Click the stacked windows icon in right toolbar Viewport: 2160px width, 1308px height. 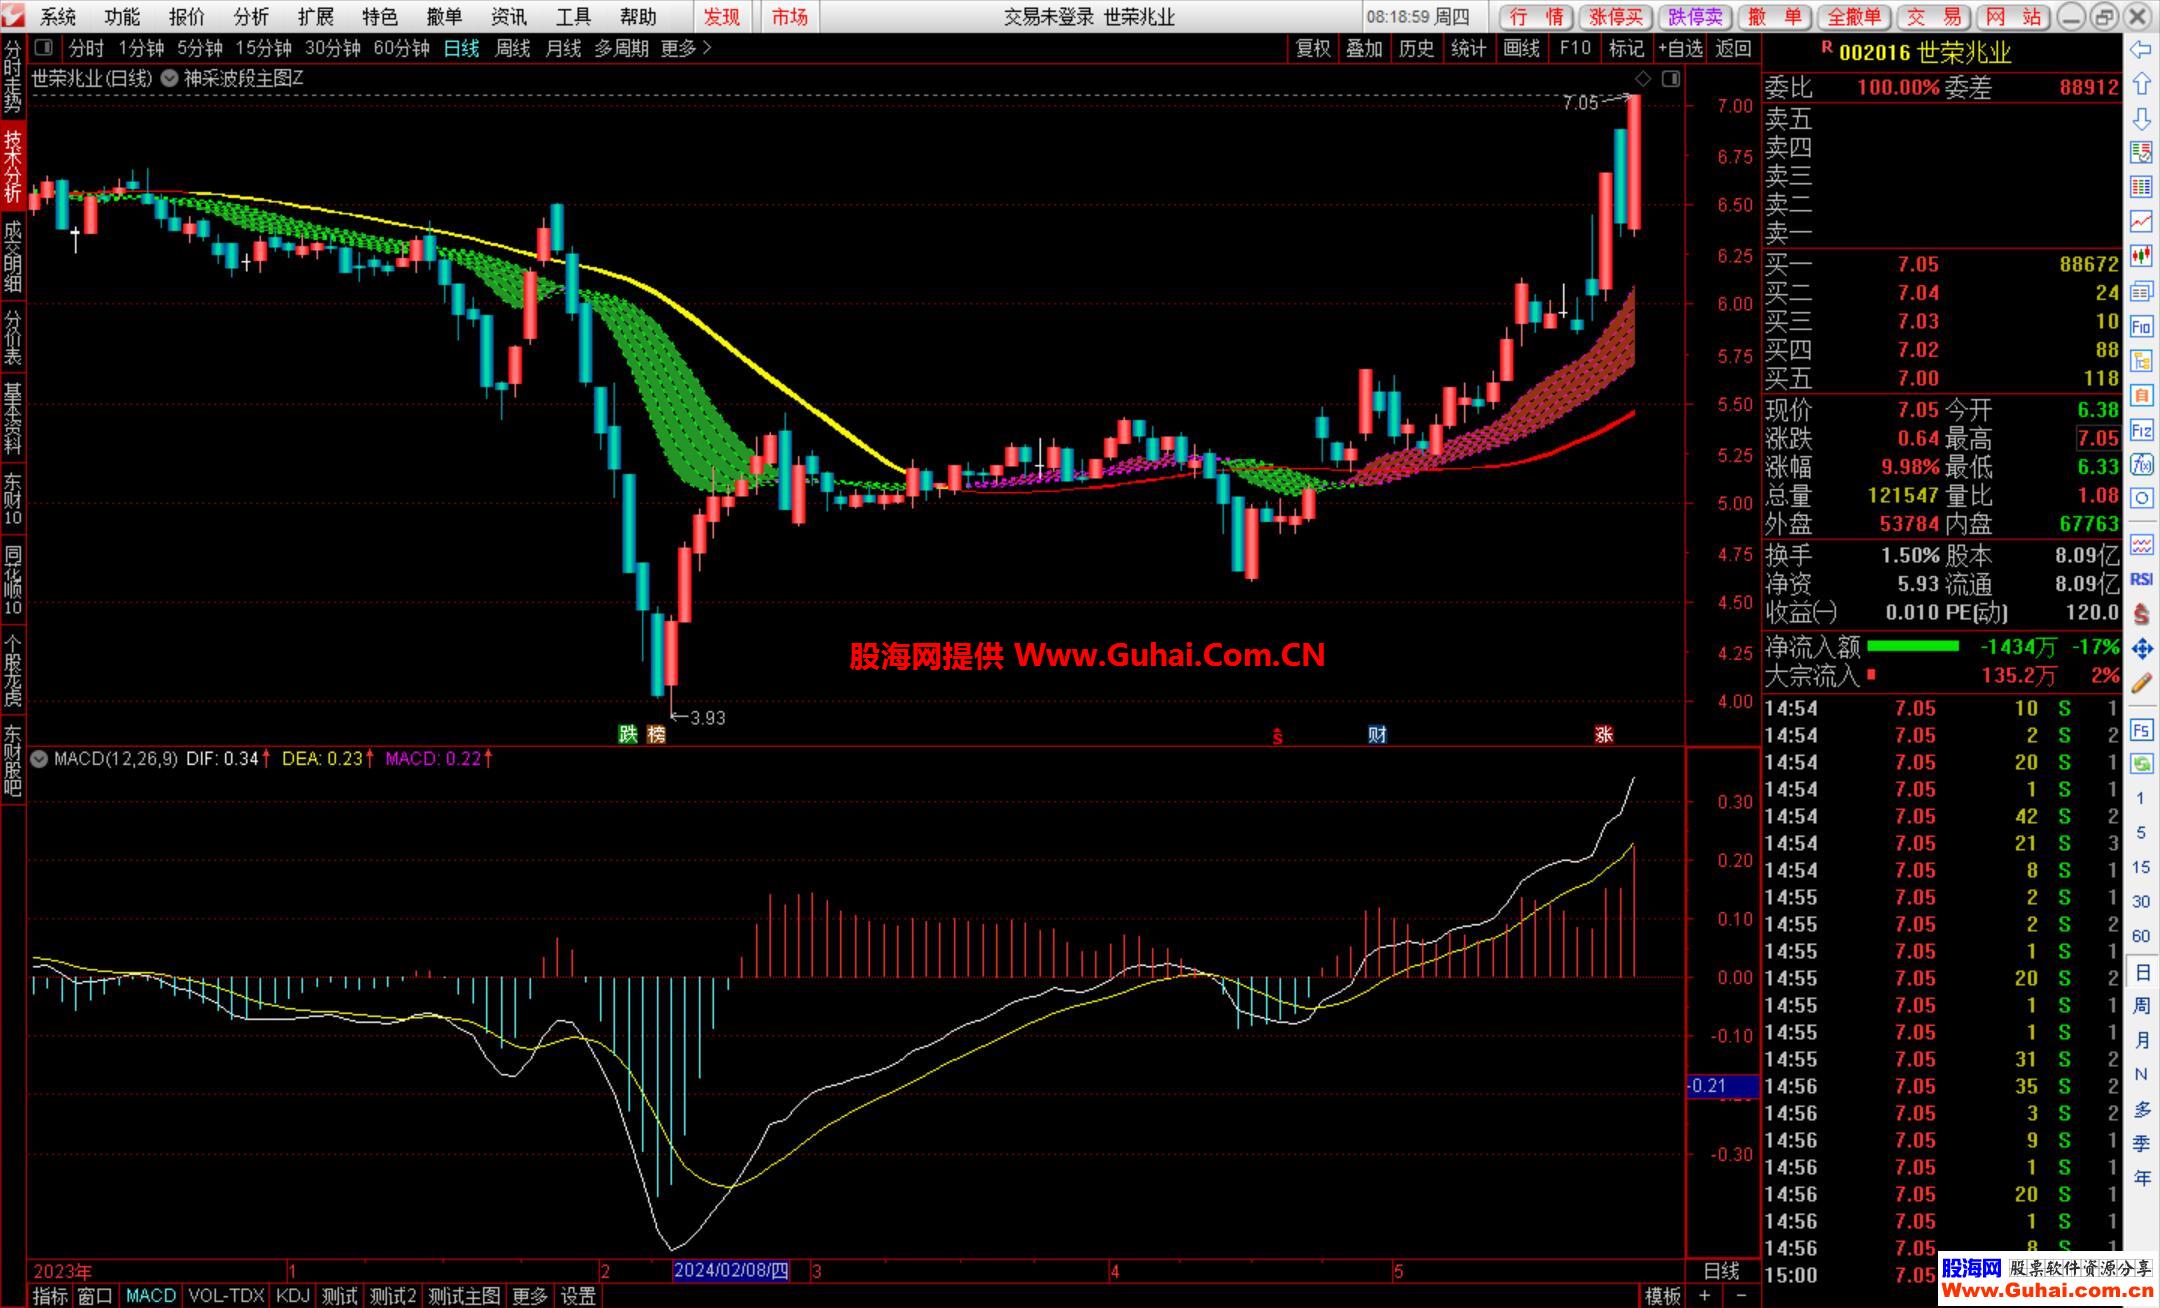tap(2141, 291)
